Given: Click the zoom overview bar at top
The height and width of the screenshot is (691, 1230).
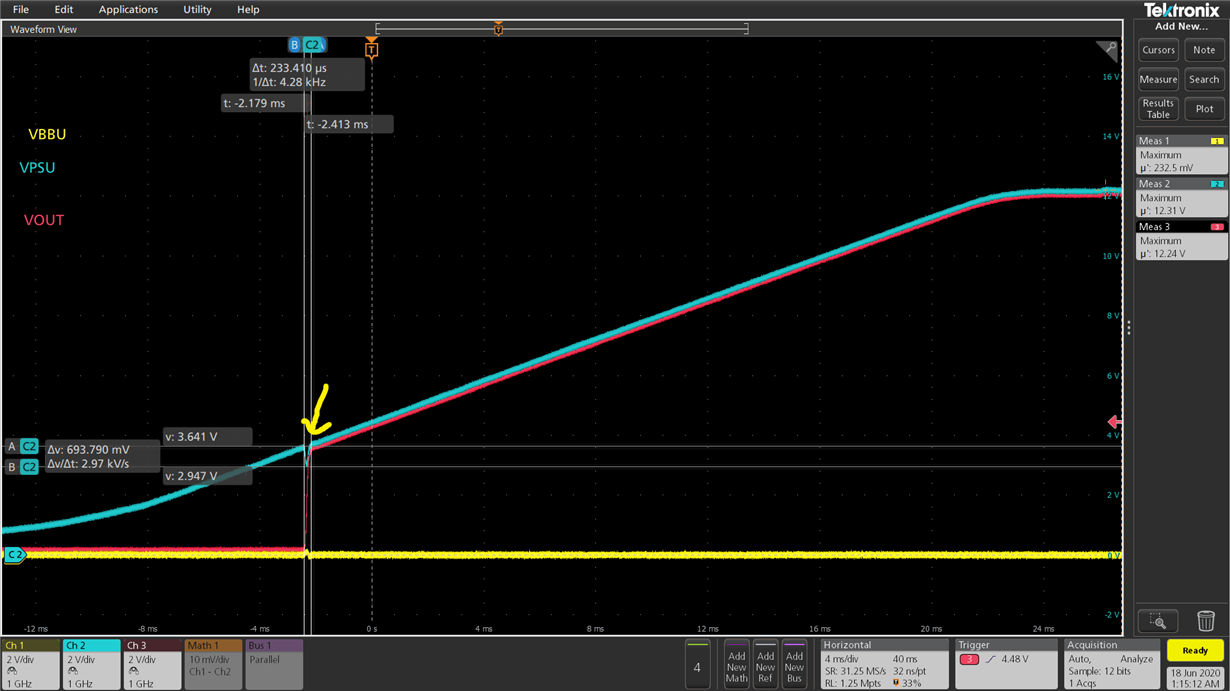Looking at the screenshot, I should [562, 29].
